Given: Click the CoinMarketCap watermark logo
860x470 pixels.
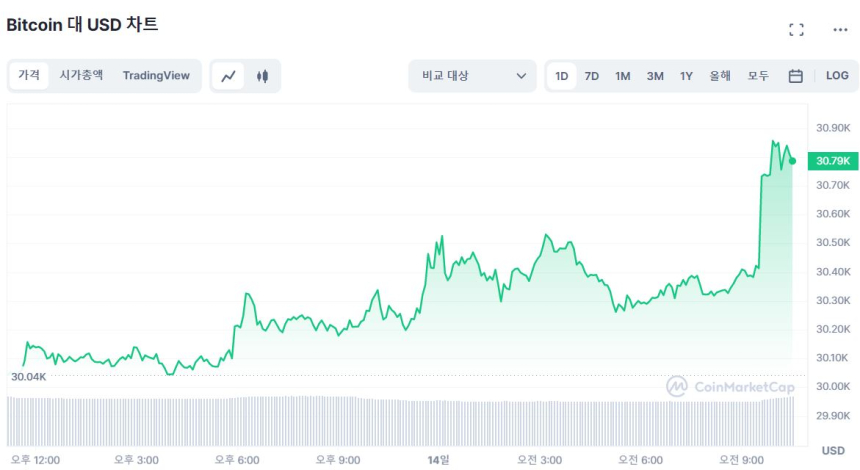Looking at the screenshot, I should point(731,386).
